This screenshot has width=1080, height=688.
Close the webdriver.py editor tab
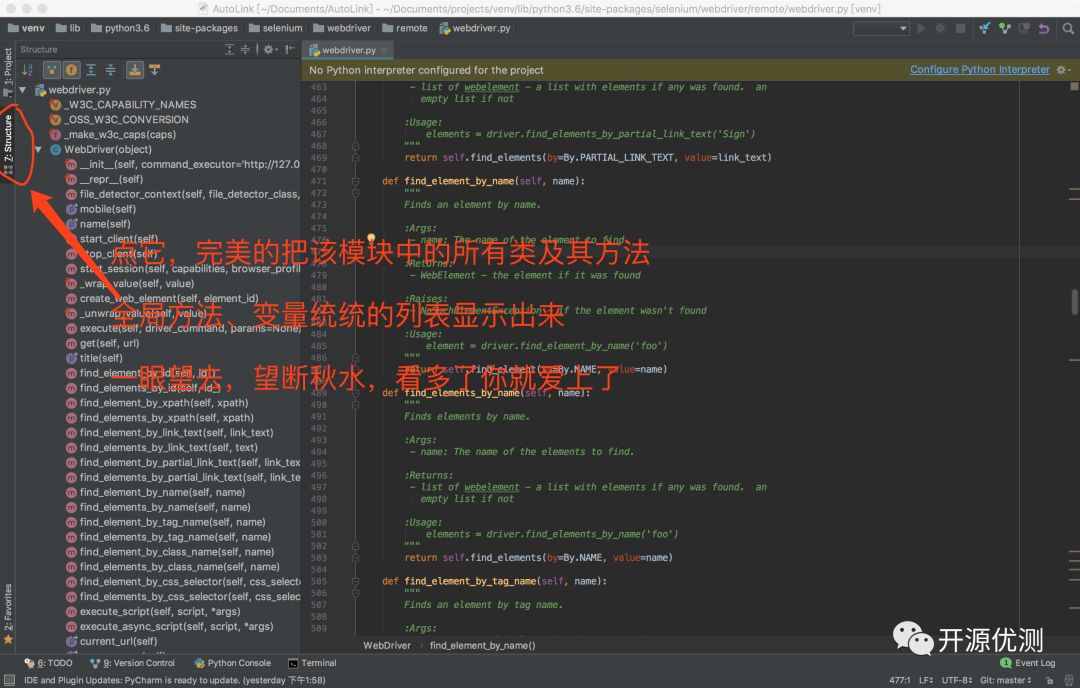[384, 50]
